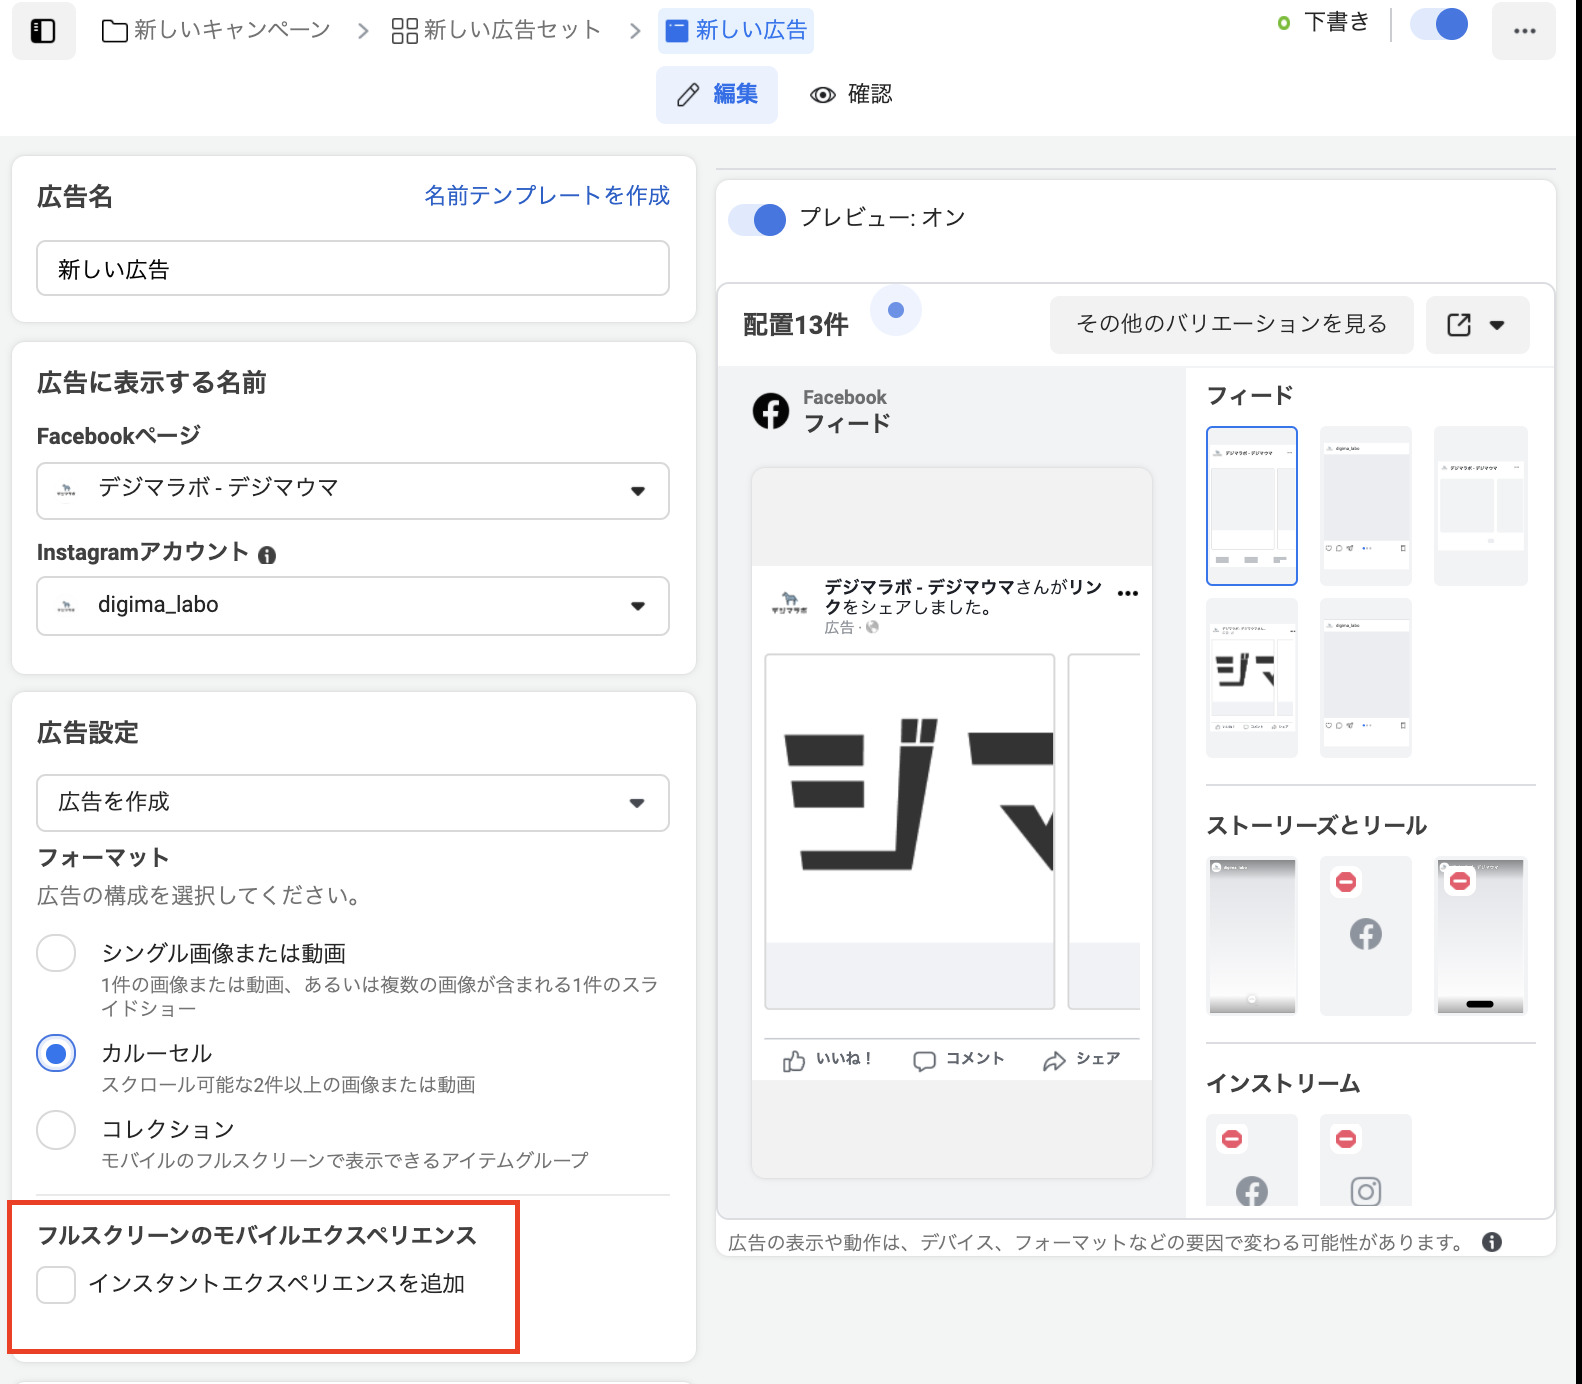
Task: Click the open-in-new-window preview icon
Action: [x=1459, y=325]
